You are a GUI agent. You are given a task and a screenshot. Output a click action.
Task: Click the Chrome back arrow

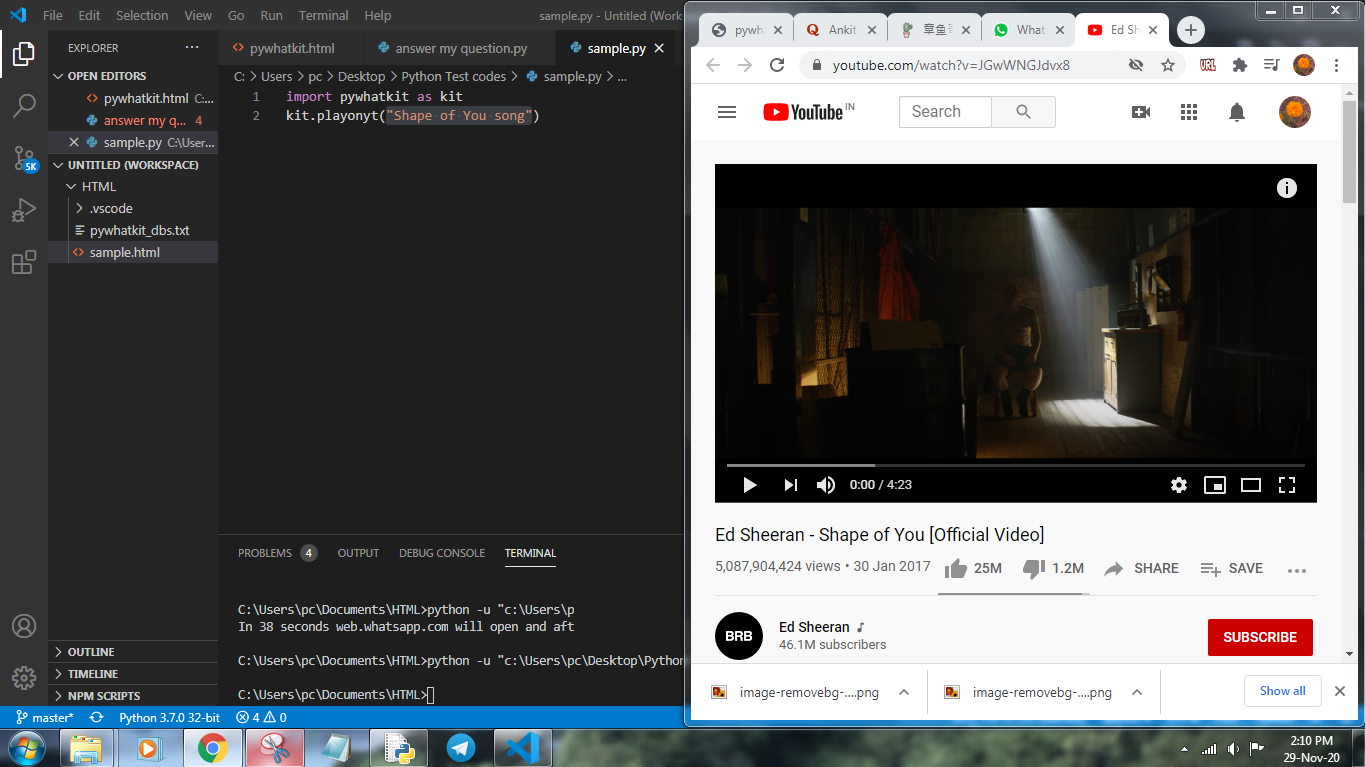[x=712, y=65]
